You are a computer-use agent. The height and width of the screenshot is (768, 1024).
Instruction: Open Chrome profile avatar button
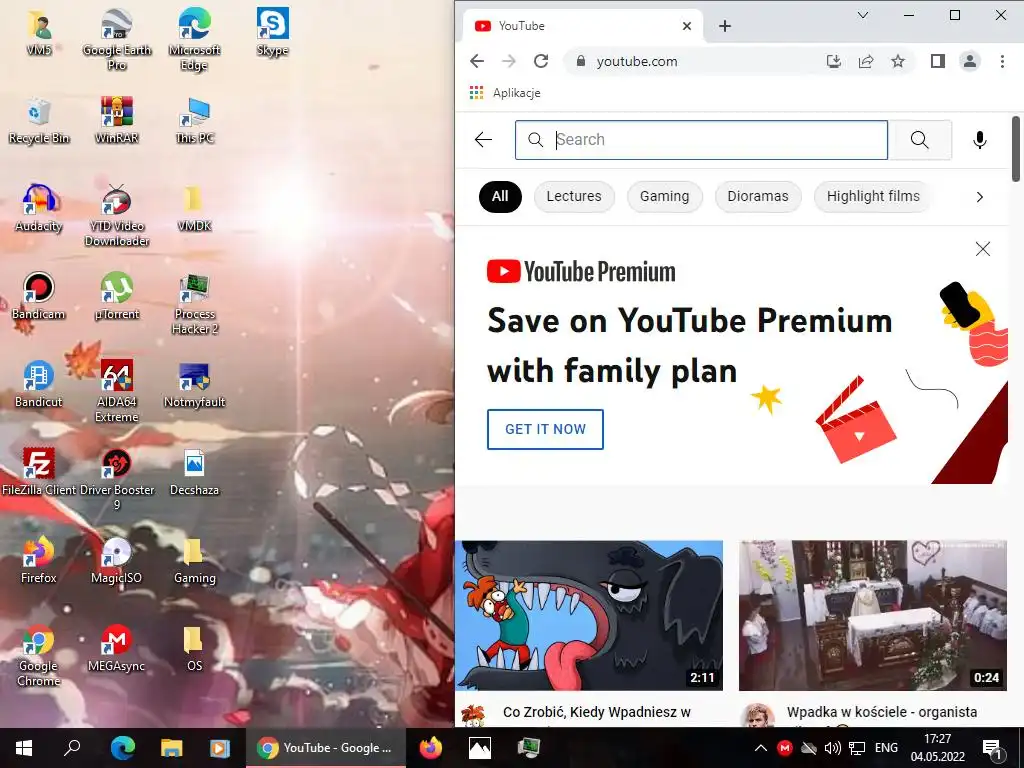970,61
